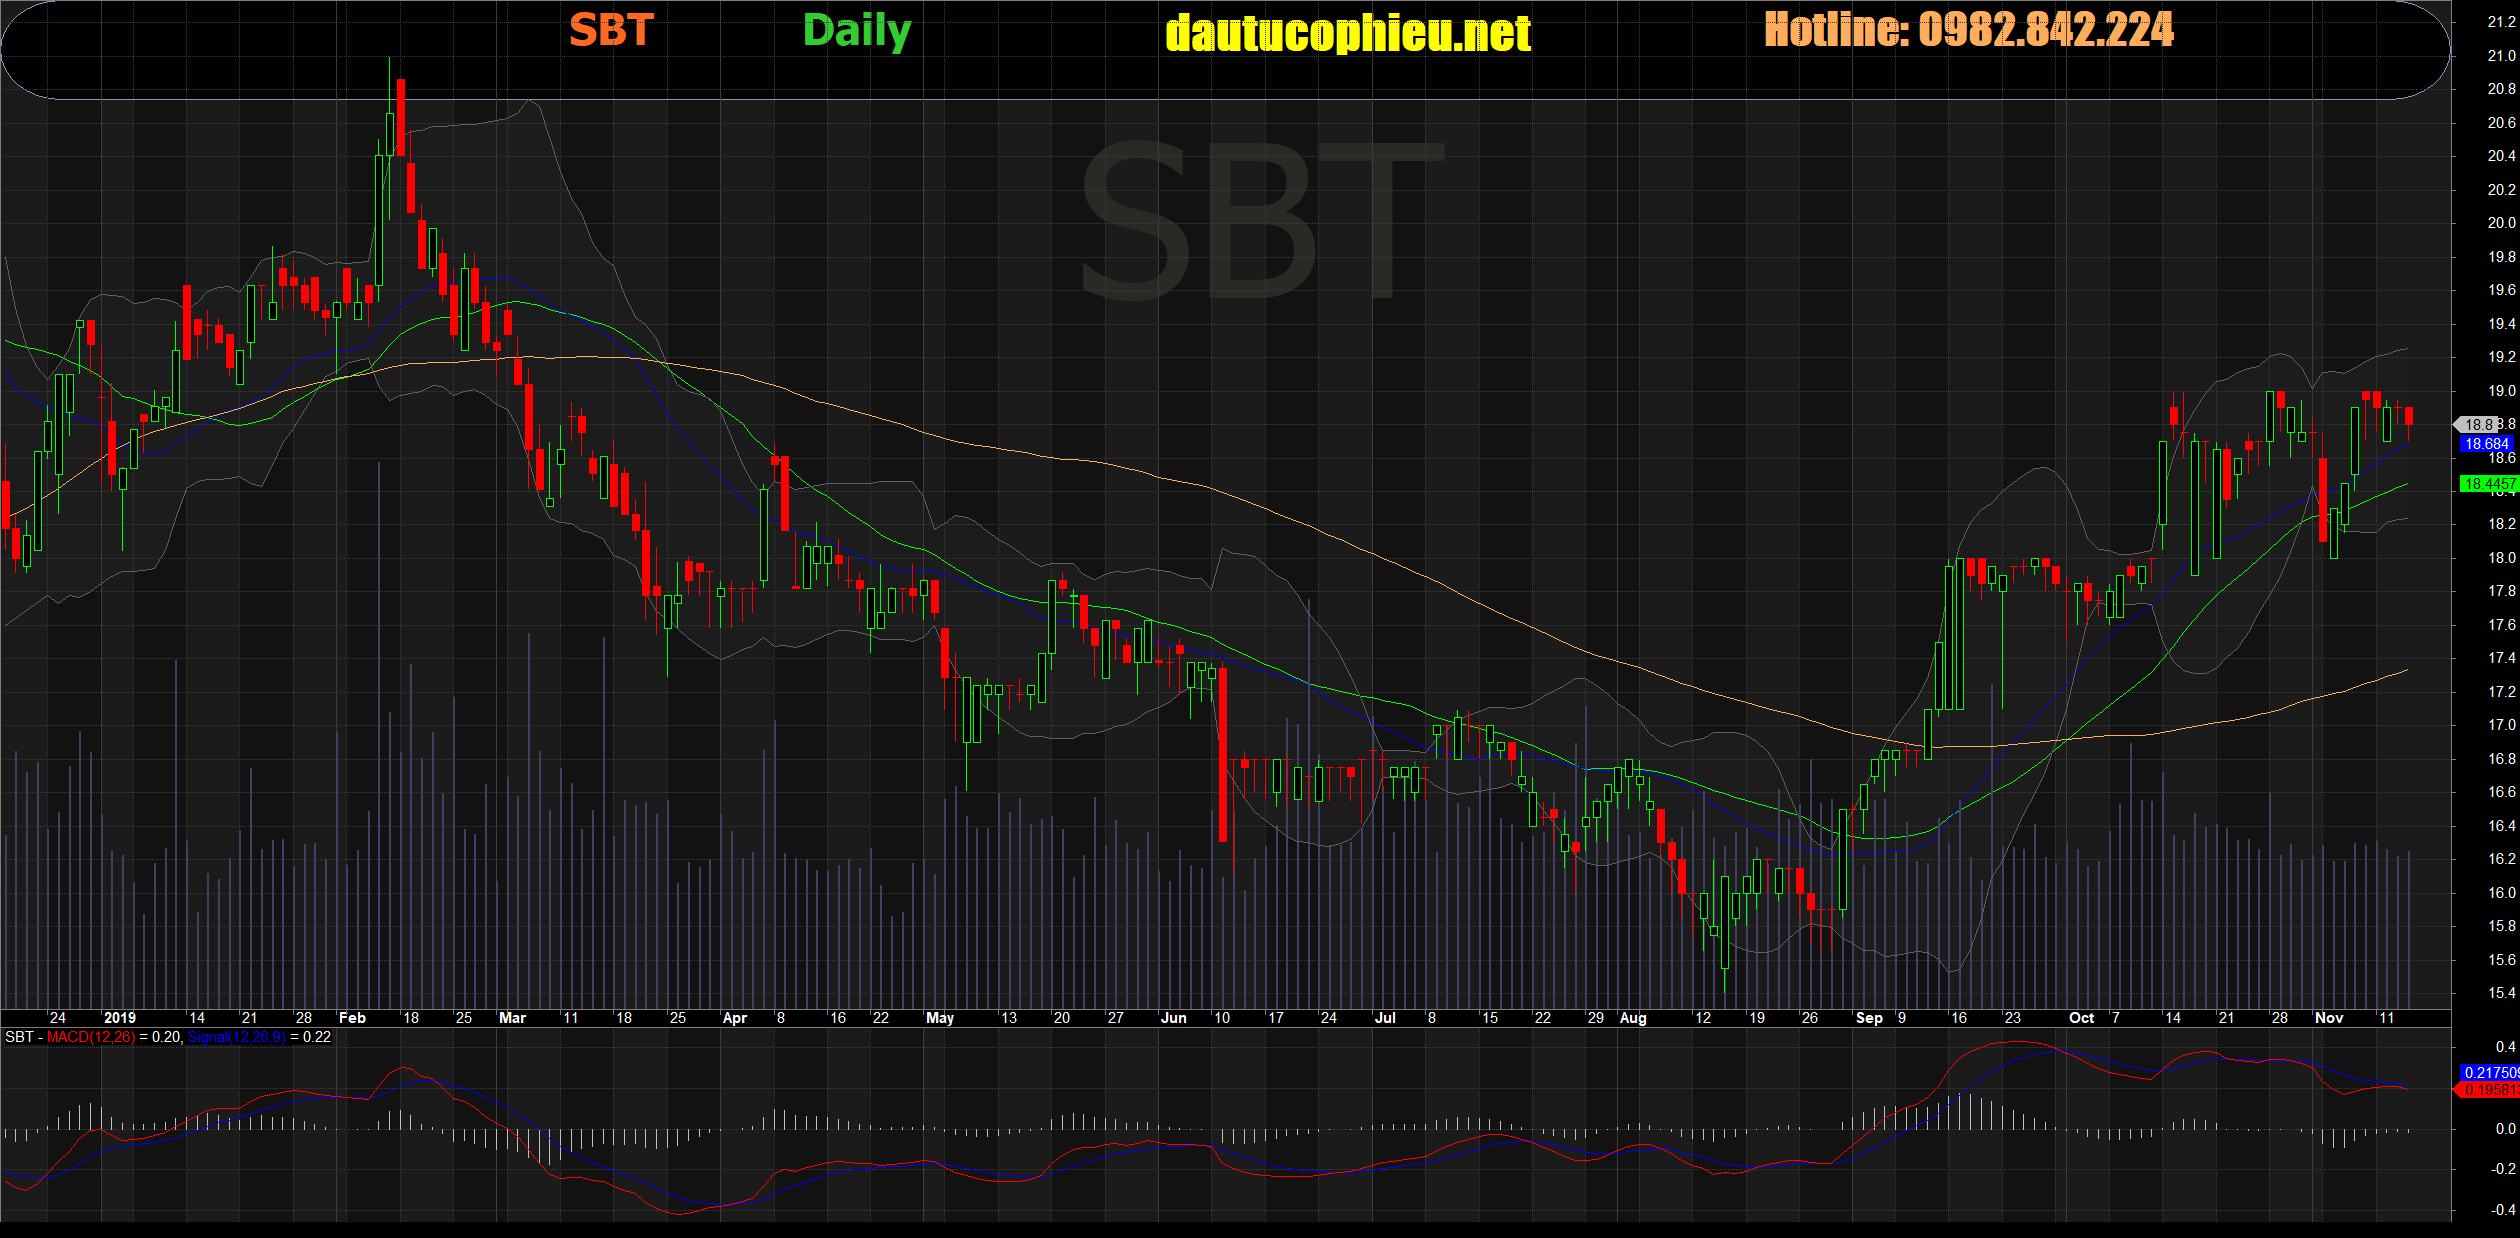The height and width of the screenshot is (1238, 2520).
Task: Click the Feb label on date axis
Action: point(352,1018)
